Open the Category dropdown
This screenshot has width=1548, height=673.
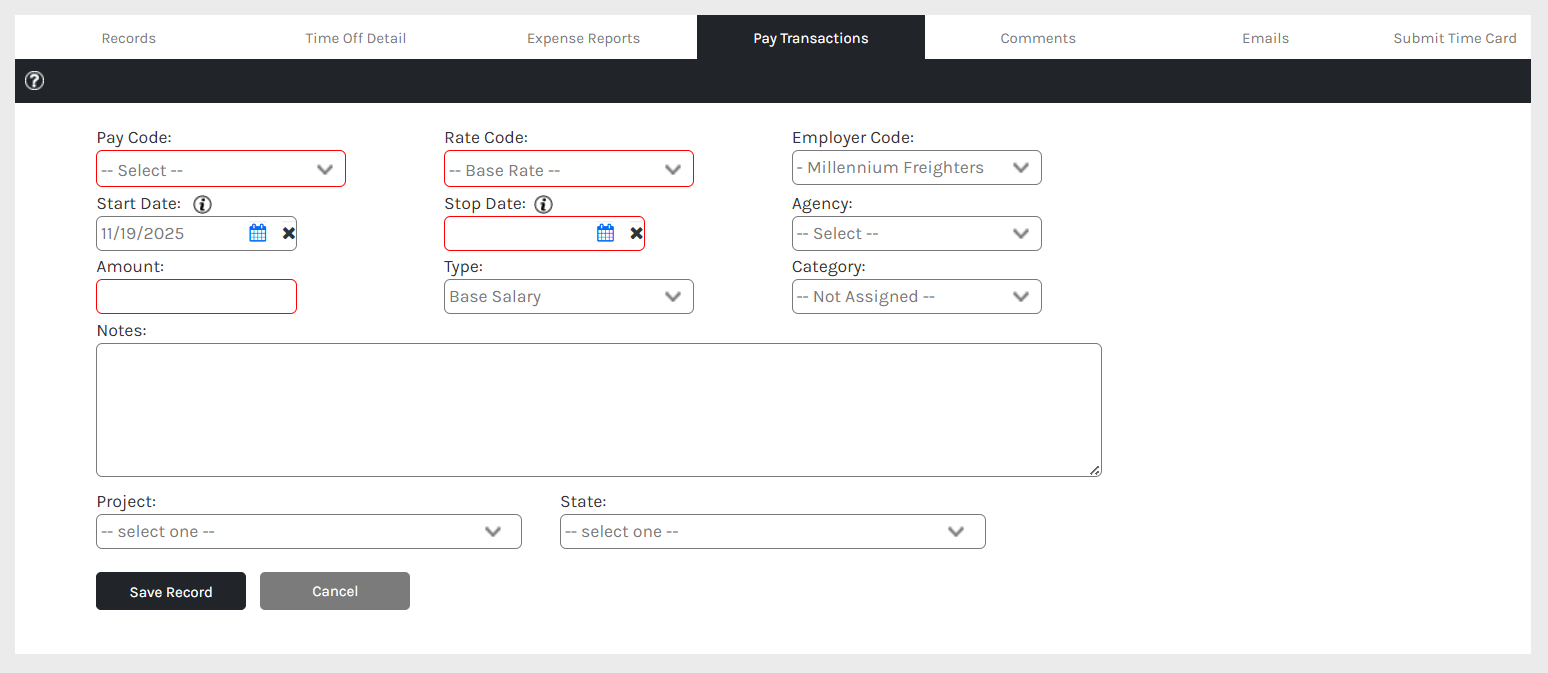coord(917,297)
